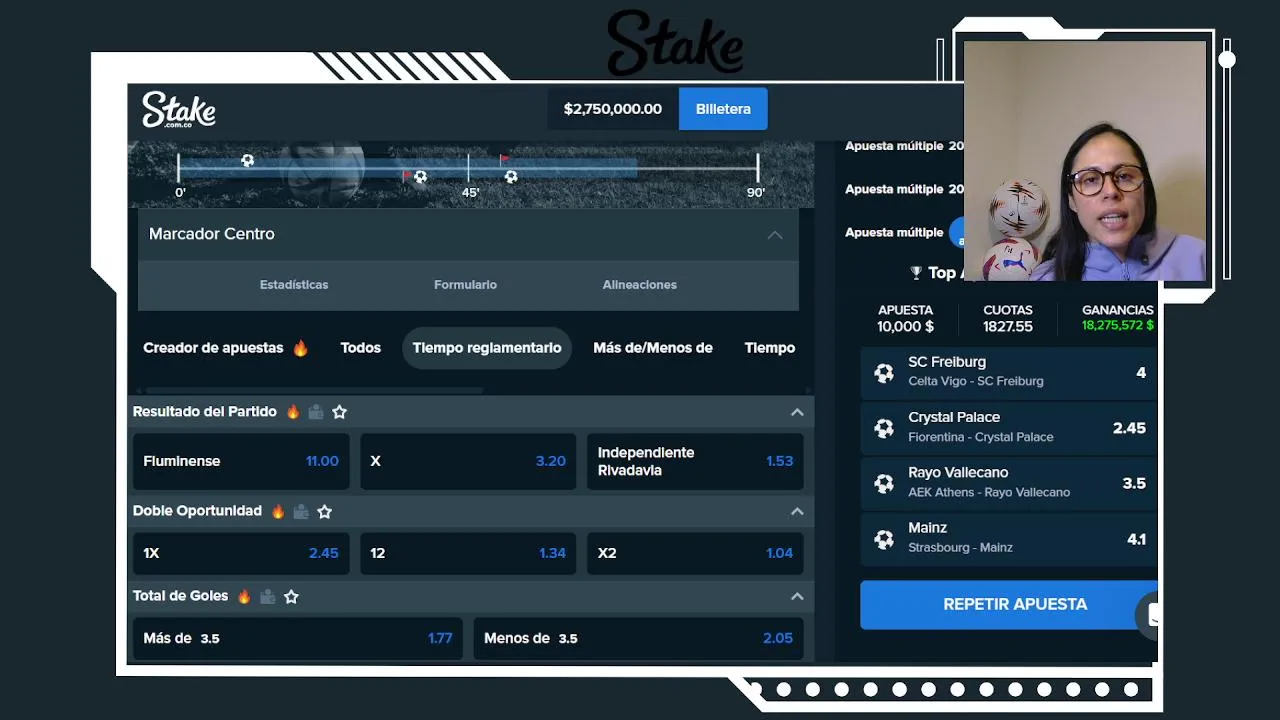Click the red flag marker before 45'
This screenshot has height=720, width=1280.
pos(407,176)
